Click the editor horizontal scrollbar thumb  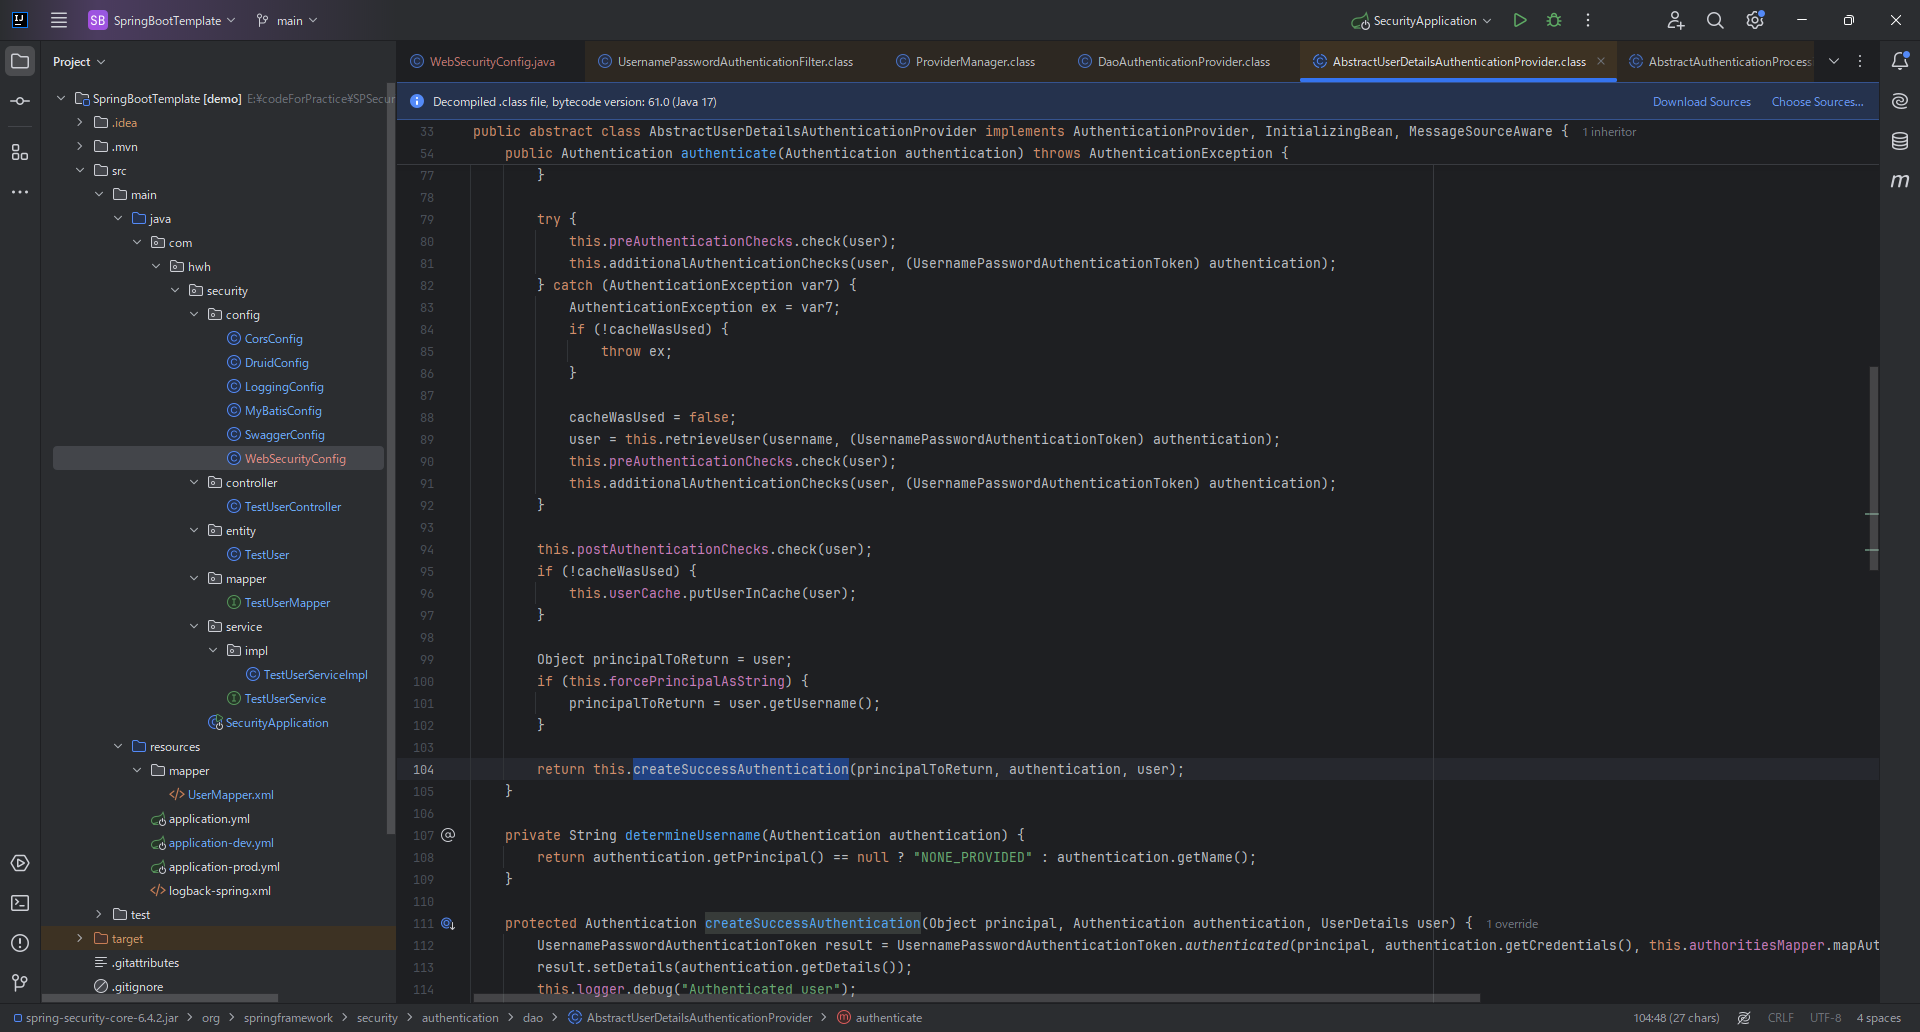pyautogui.click(x=976, y=997)
